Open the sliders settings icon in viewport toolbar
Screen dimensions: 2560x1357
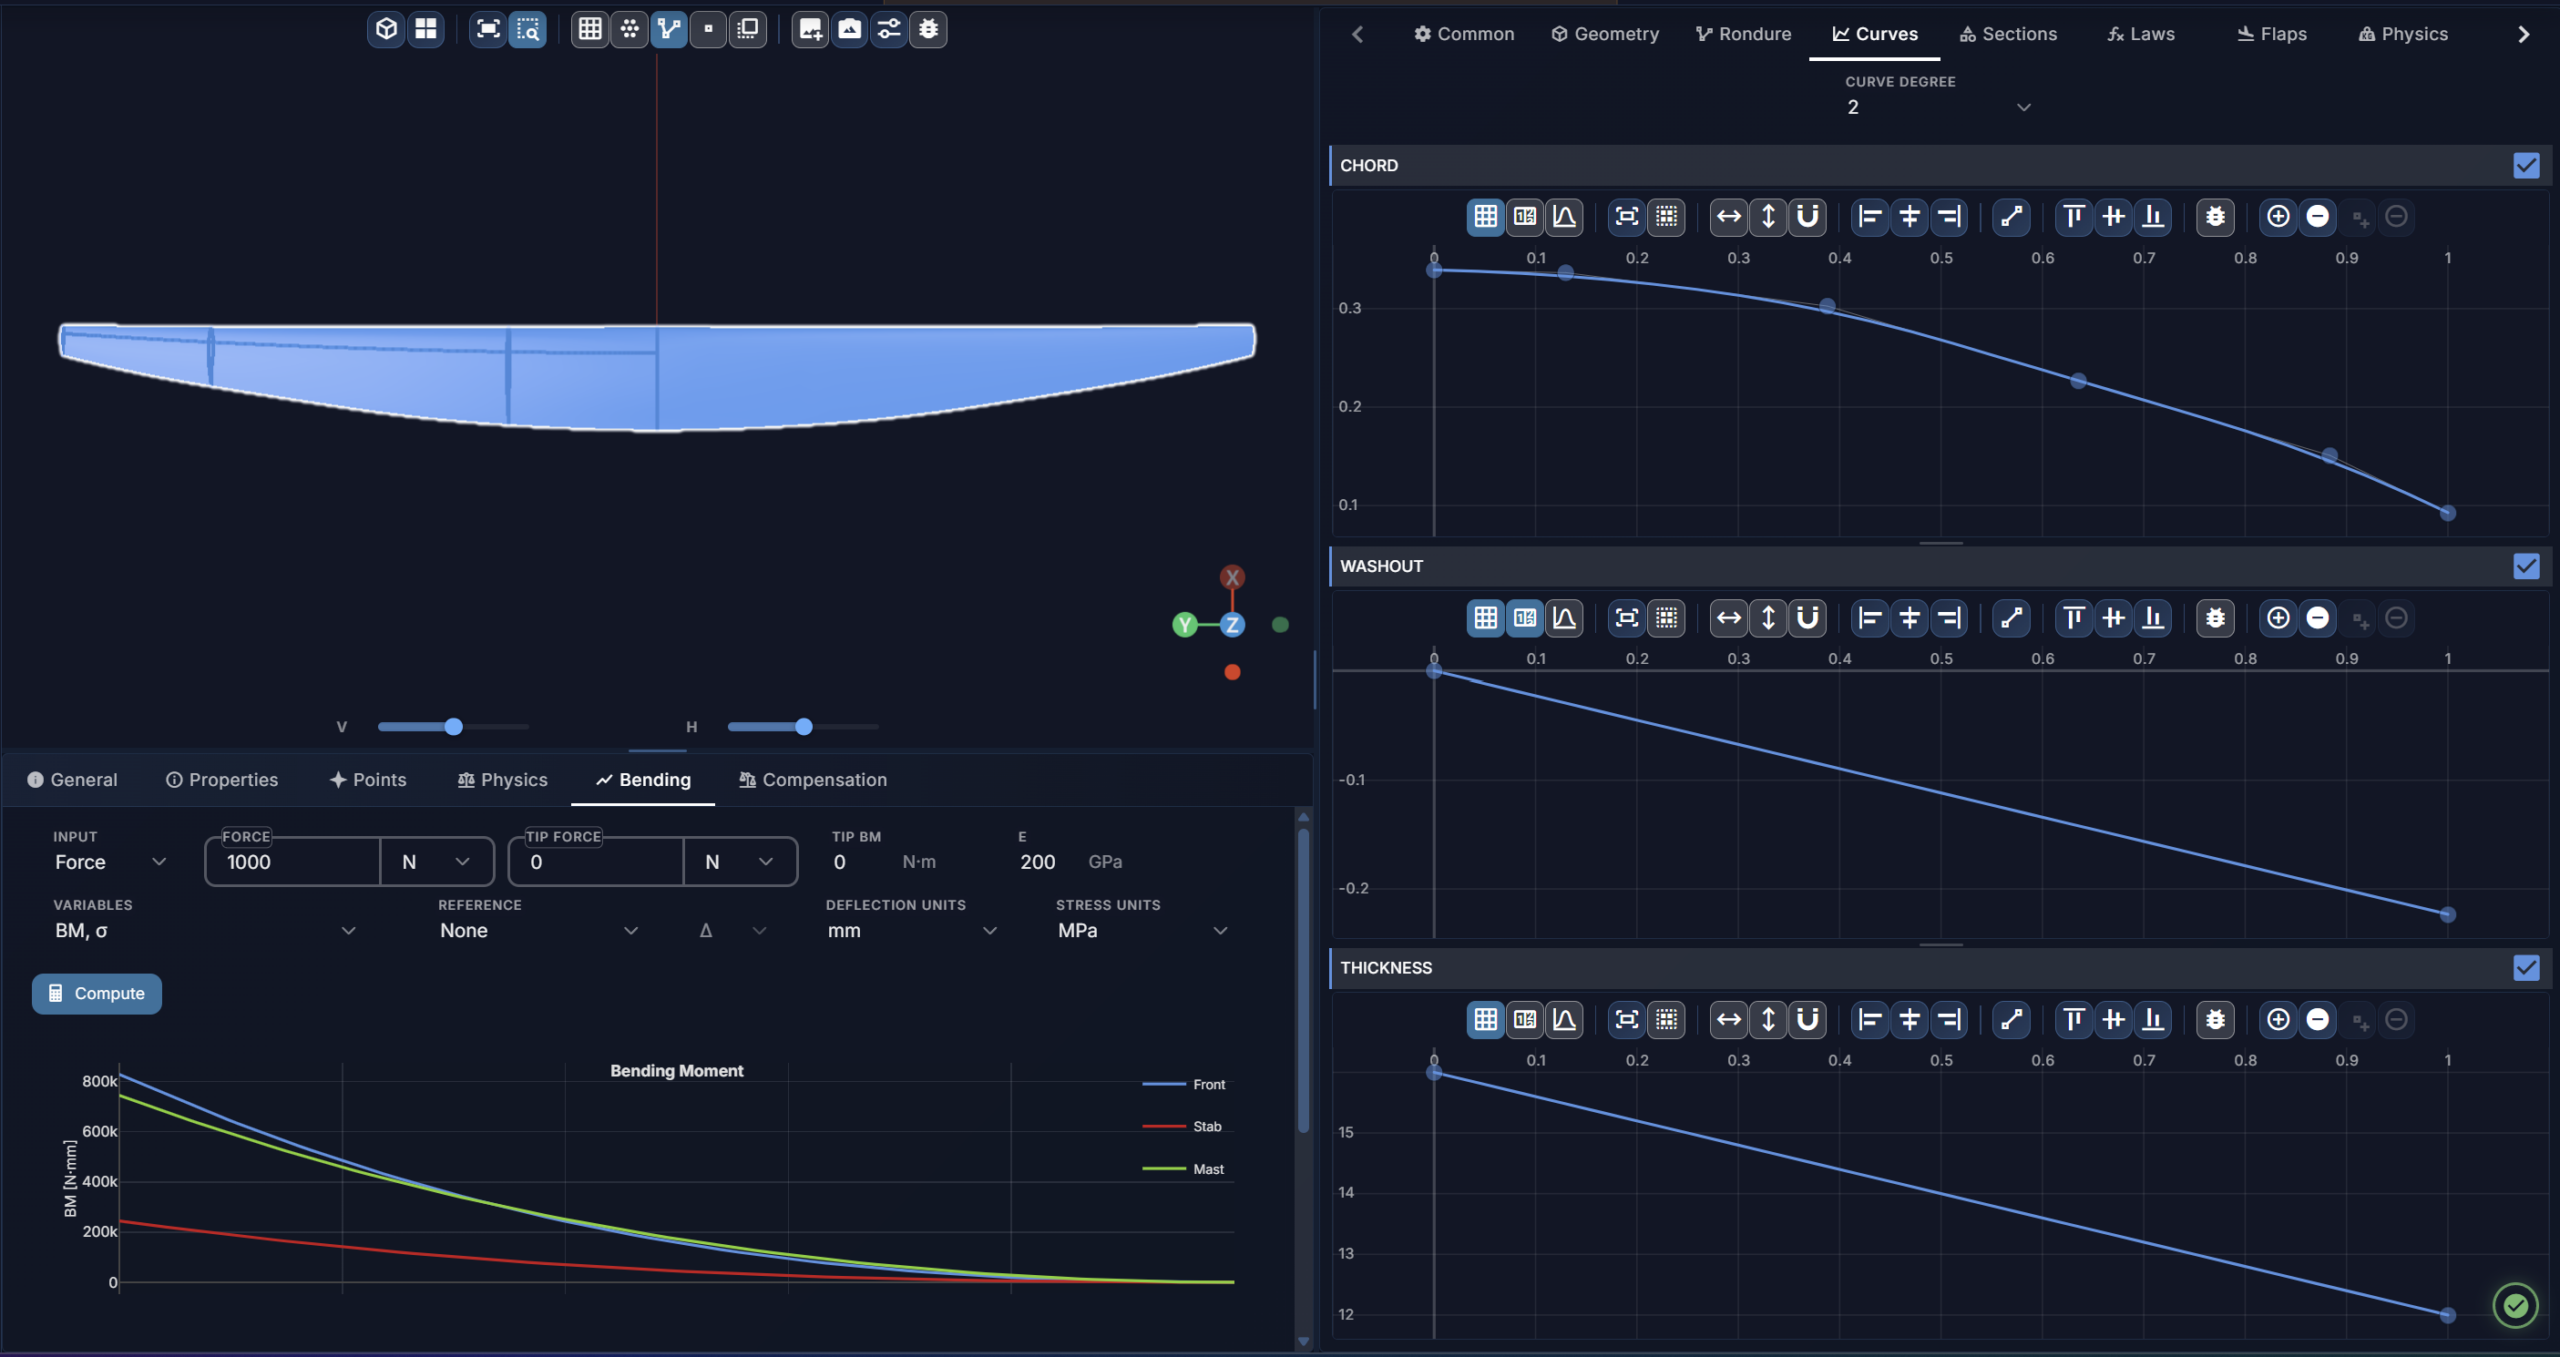(889, 29)
